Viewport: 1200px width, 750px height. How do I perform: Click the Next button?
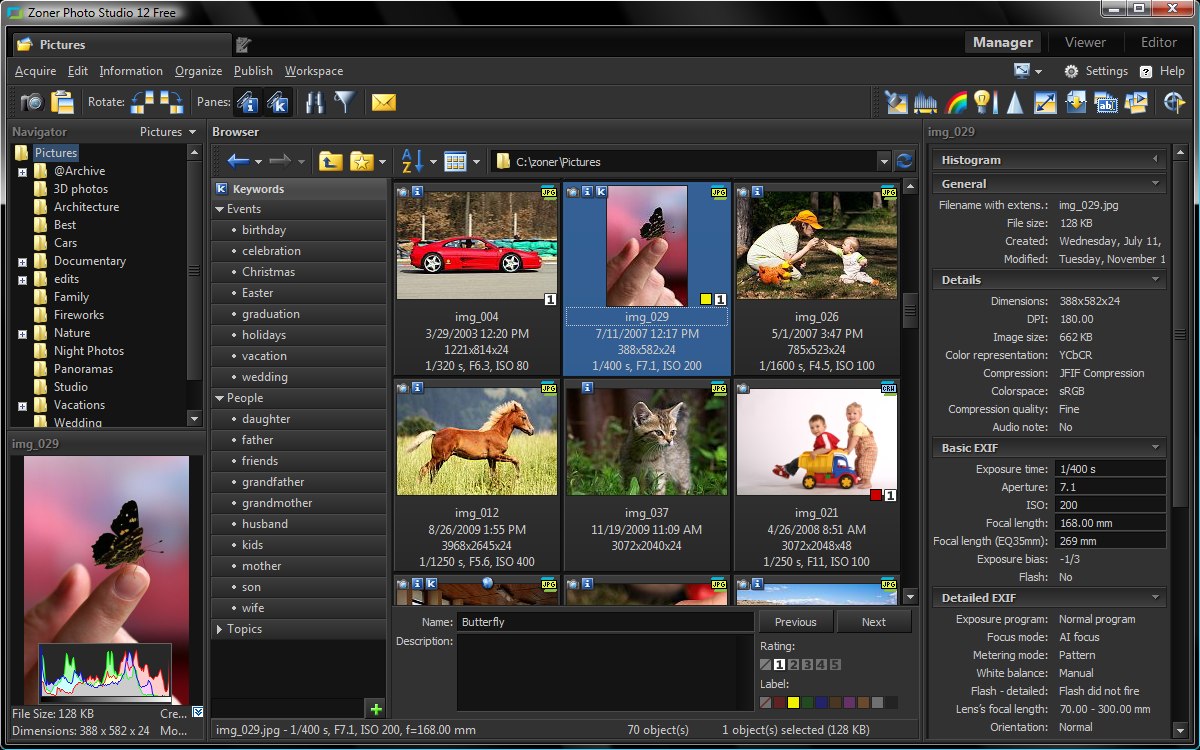(x=873, y=622)
